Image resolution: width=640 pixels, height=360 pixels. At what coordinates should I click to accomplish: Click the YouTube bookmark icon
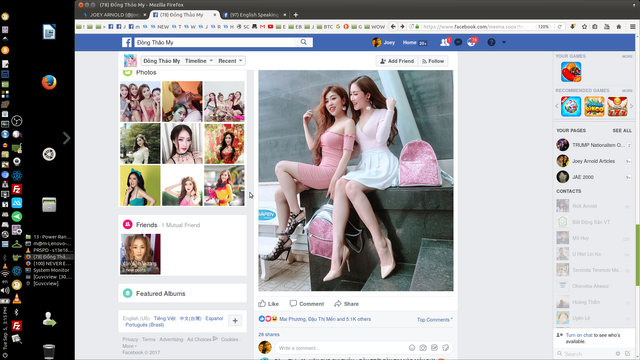click(270, 27)
